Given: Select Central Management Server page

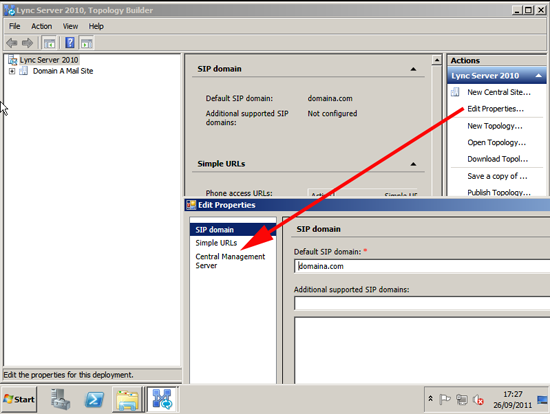Looking at the screenshot, I should tap(230, 261).
